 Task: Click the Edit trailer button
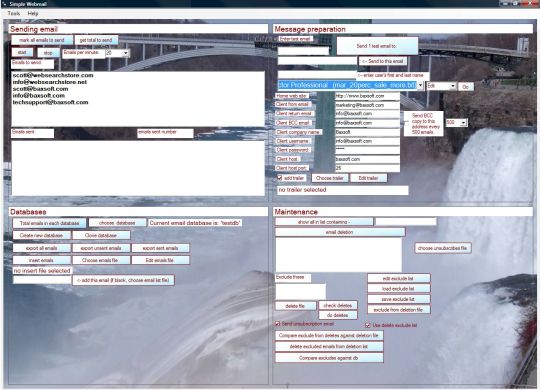pos(368,178)
